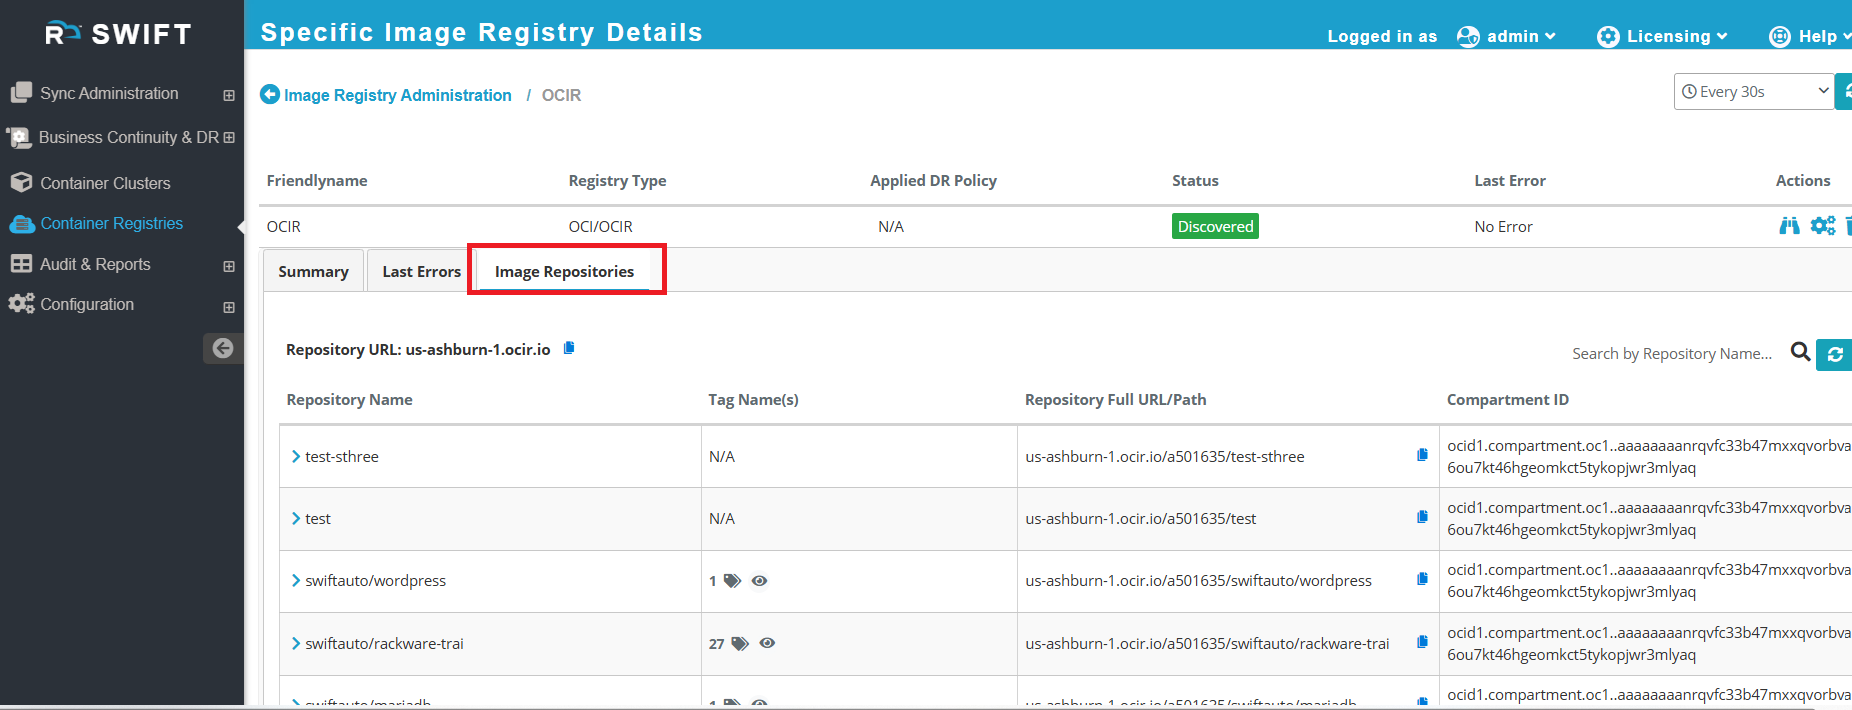Click green Discovered status badge

click(x=1215, y=226)
